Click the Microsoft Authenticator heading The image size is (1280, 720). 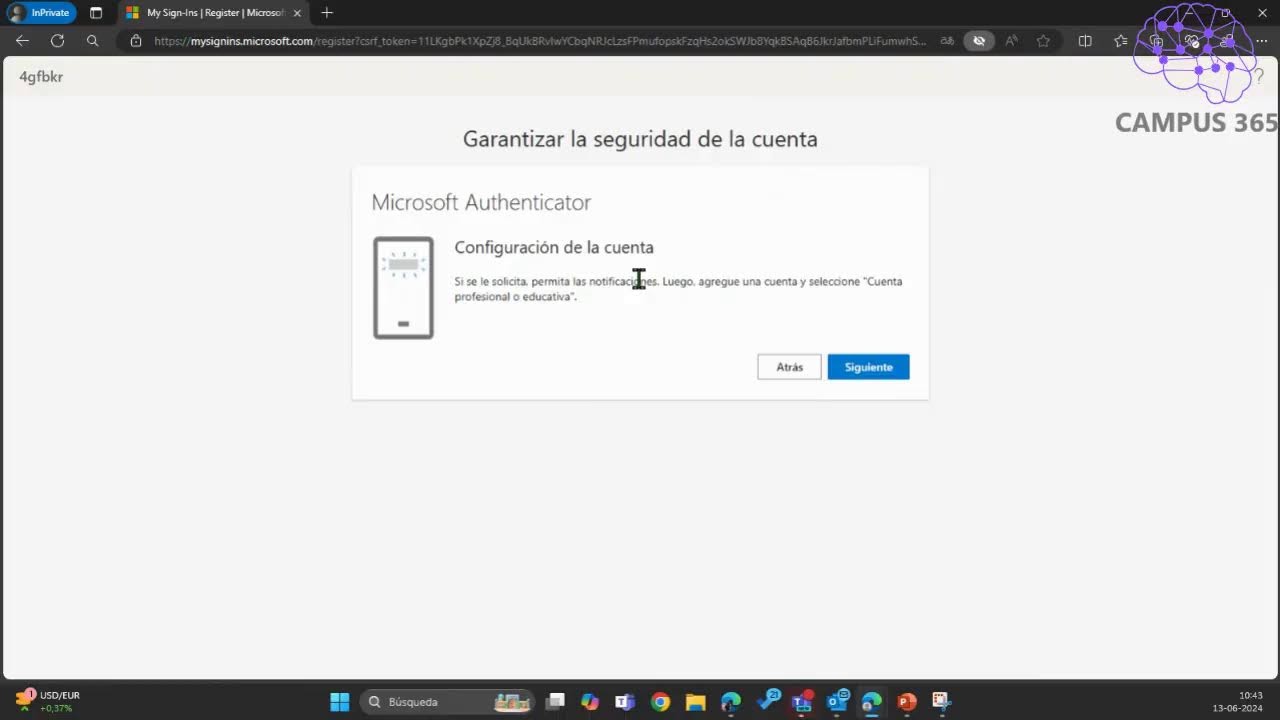tap(481, 202)
